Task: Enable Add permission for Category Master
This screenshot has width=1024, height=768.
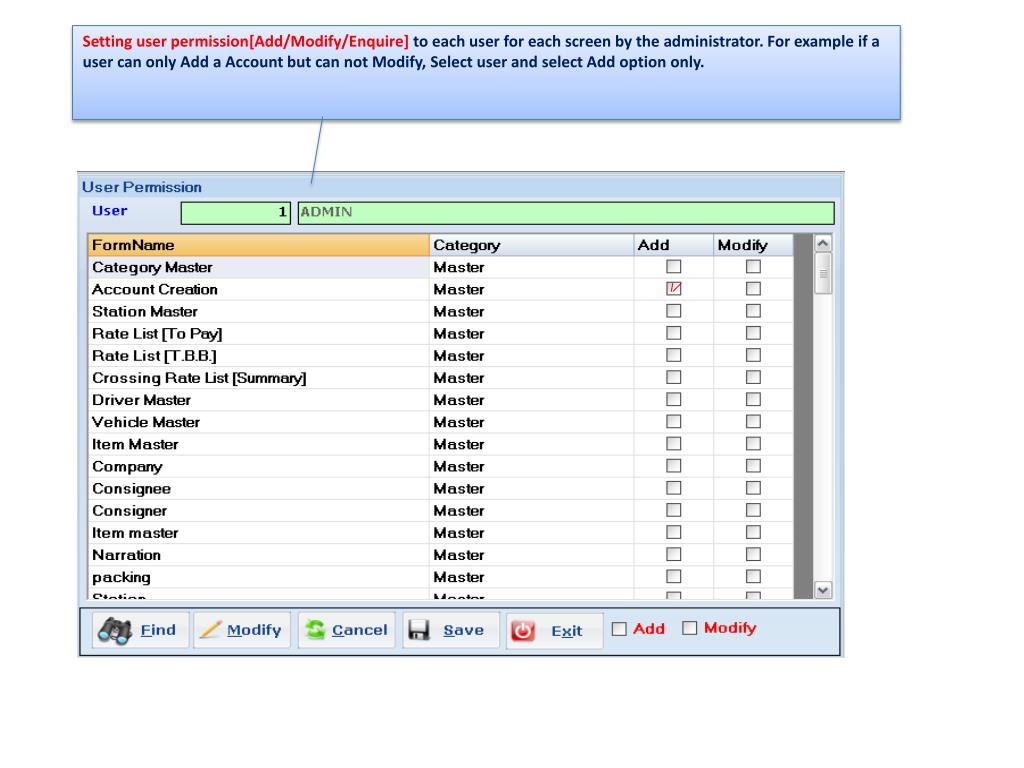Action: point(673,266)
